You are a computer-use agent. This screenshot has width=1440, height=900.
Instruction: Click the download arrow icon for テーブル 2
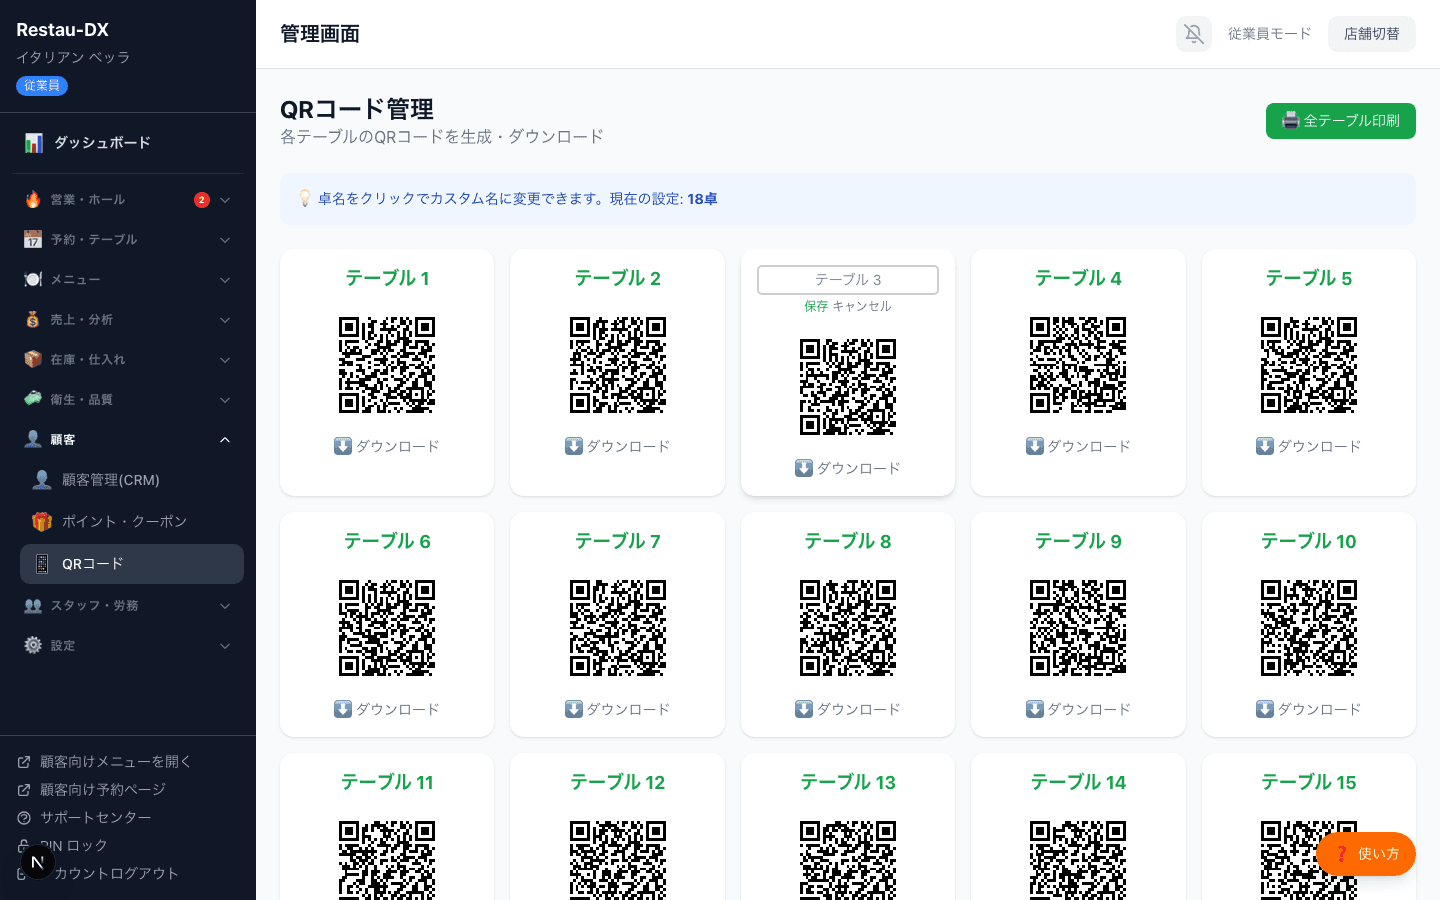(574, 446)
